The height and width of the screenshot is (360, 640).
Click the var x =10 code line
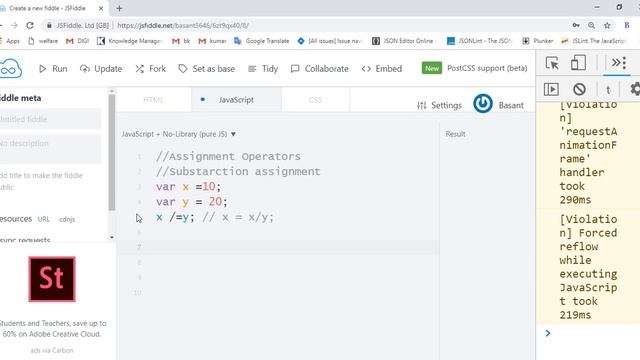pyautogui.click(x=188, y=187)
